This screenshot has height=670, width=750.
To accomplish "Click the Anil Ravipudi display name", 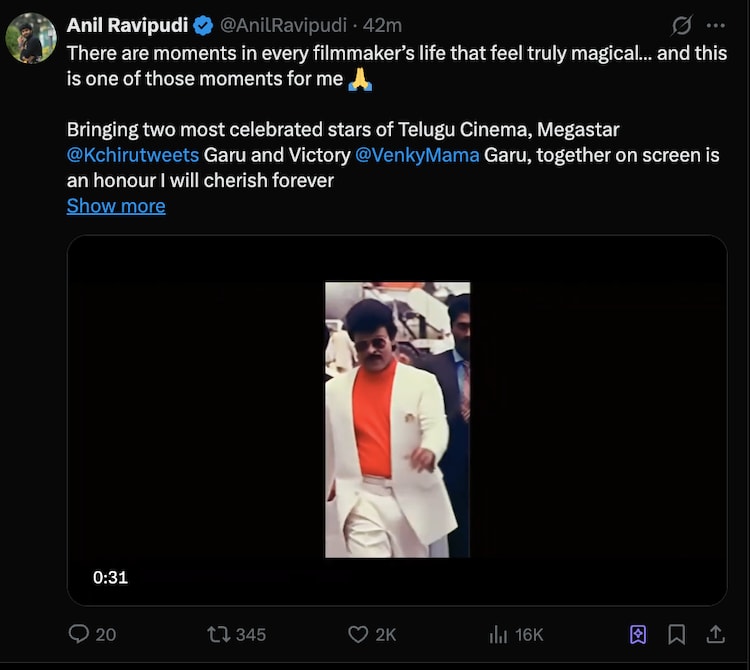I will pos(126,25).
